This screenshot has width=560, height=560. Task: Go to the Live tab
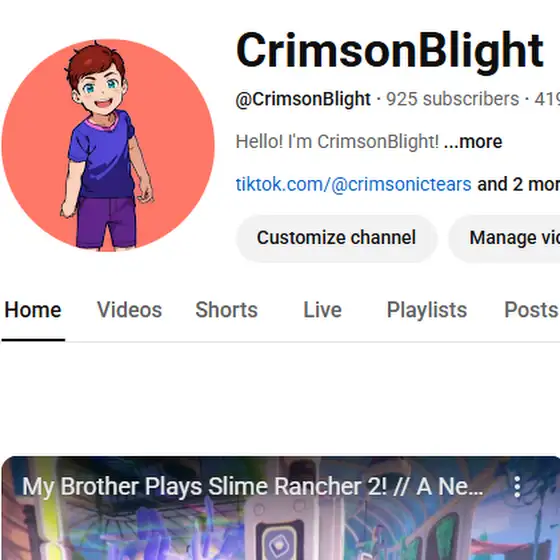[x=322, y=310]
